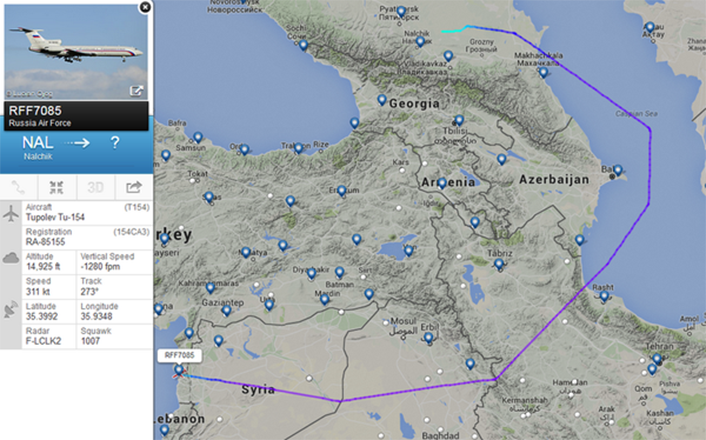This screenshot has height=440, width=706.
Task: Click the airplane icon beside Aircraft details
Action: pyautogui.click(x=11, y=214)
